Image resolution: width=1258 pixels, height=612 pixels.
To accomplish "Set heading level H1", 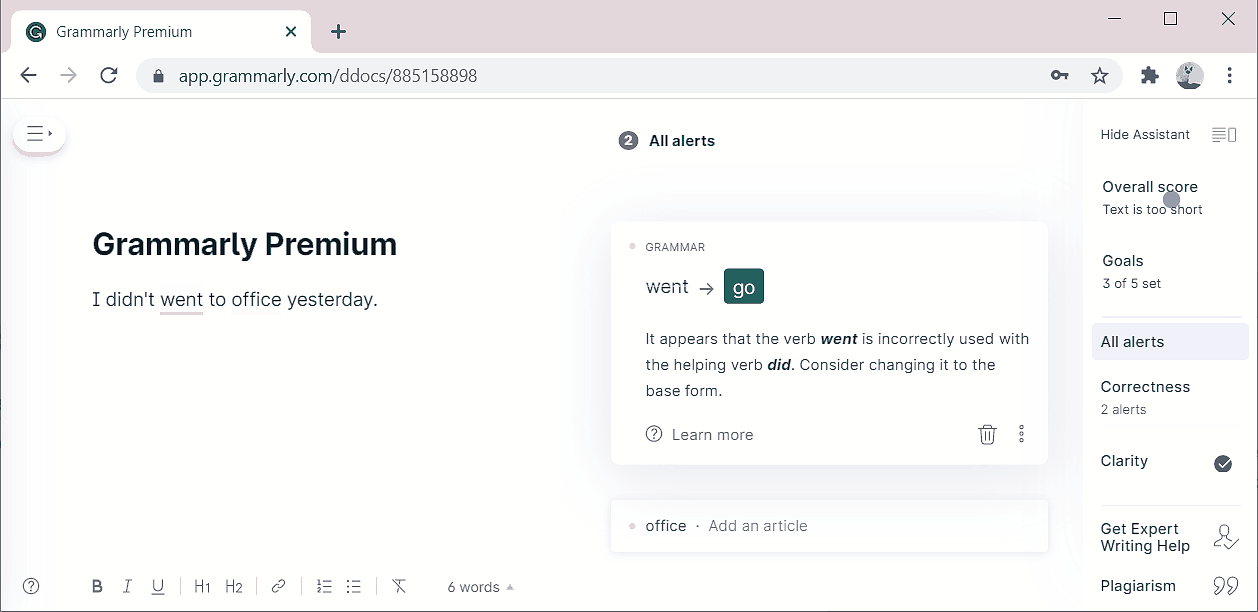I will [x=202, y=587].
